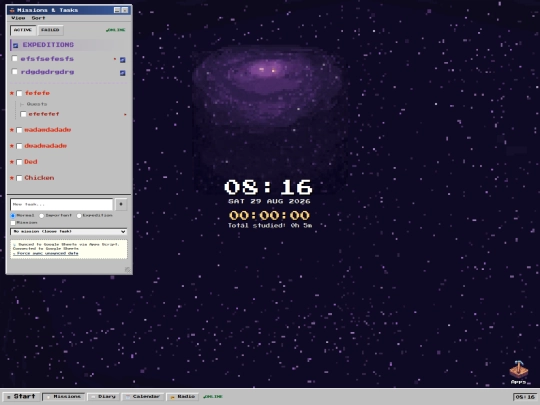The width and height of the screenshot is (540, 405).
Task: Click the red star beside dmadmadade
Action: (12, 146)
